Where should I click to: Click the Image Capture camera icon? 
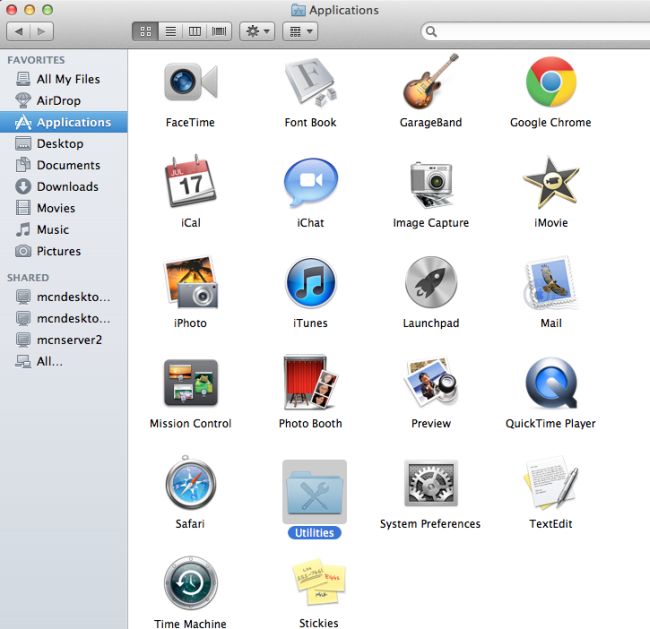click(x=431, y=184)
